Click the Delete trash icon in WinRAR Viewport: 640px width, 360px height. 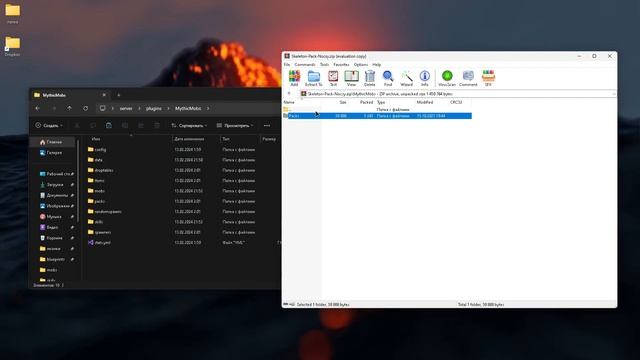click(369, 78)
